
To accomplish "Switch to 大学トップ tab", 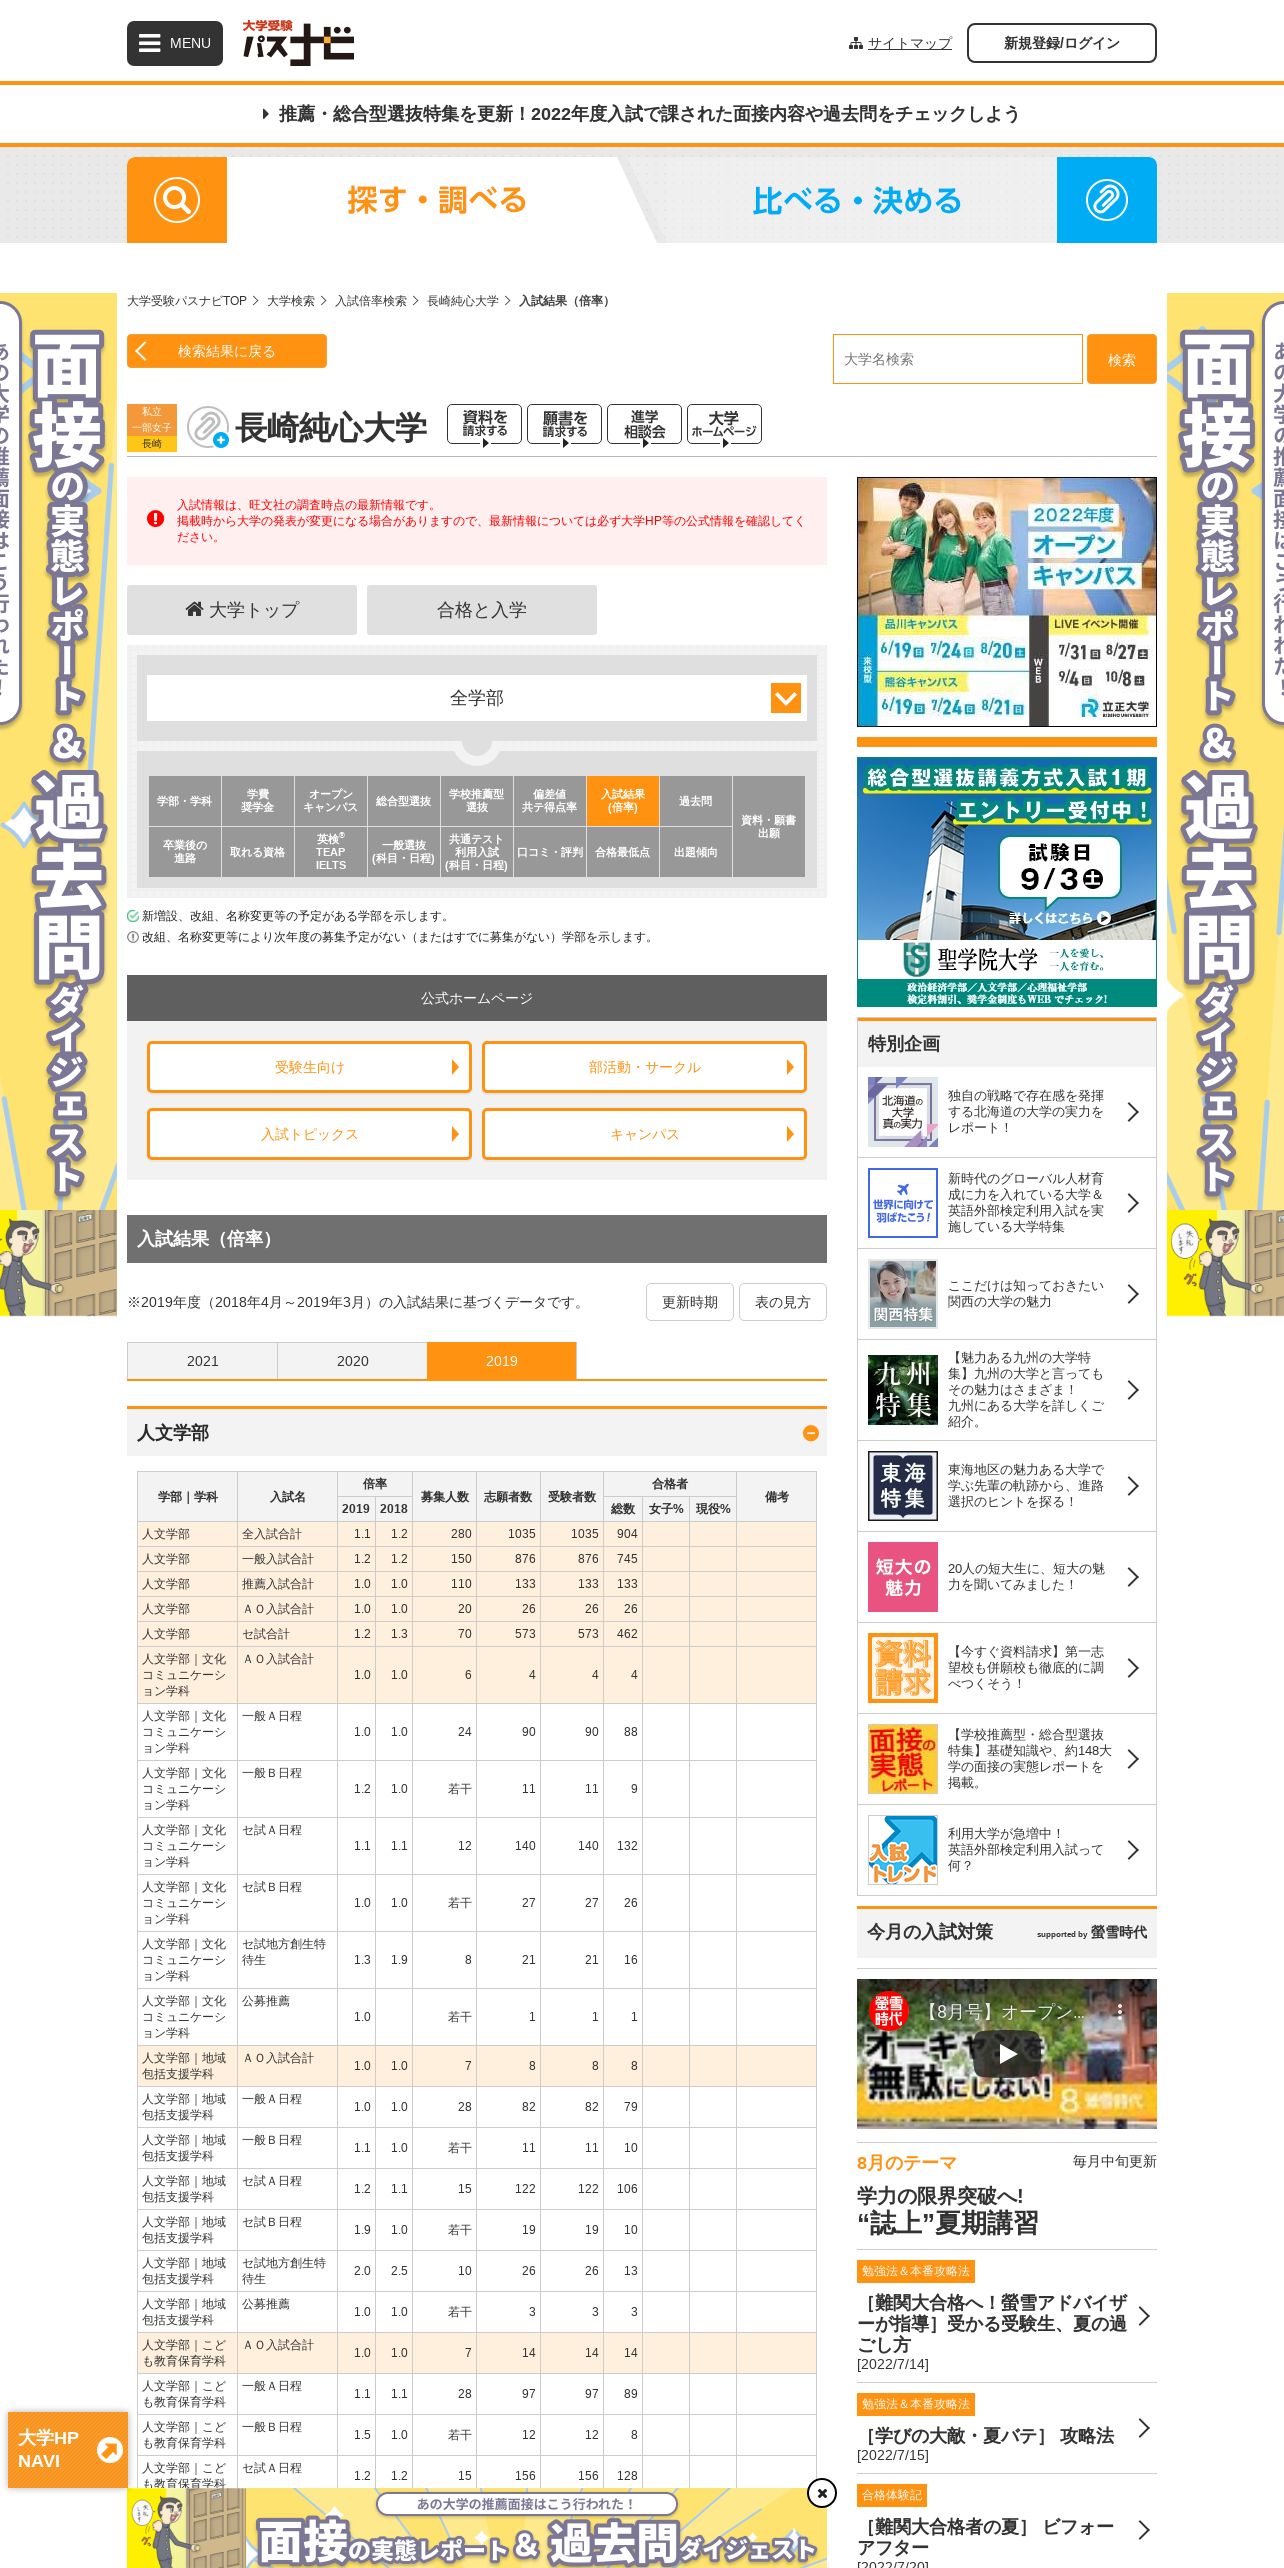I will (242, 610).
